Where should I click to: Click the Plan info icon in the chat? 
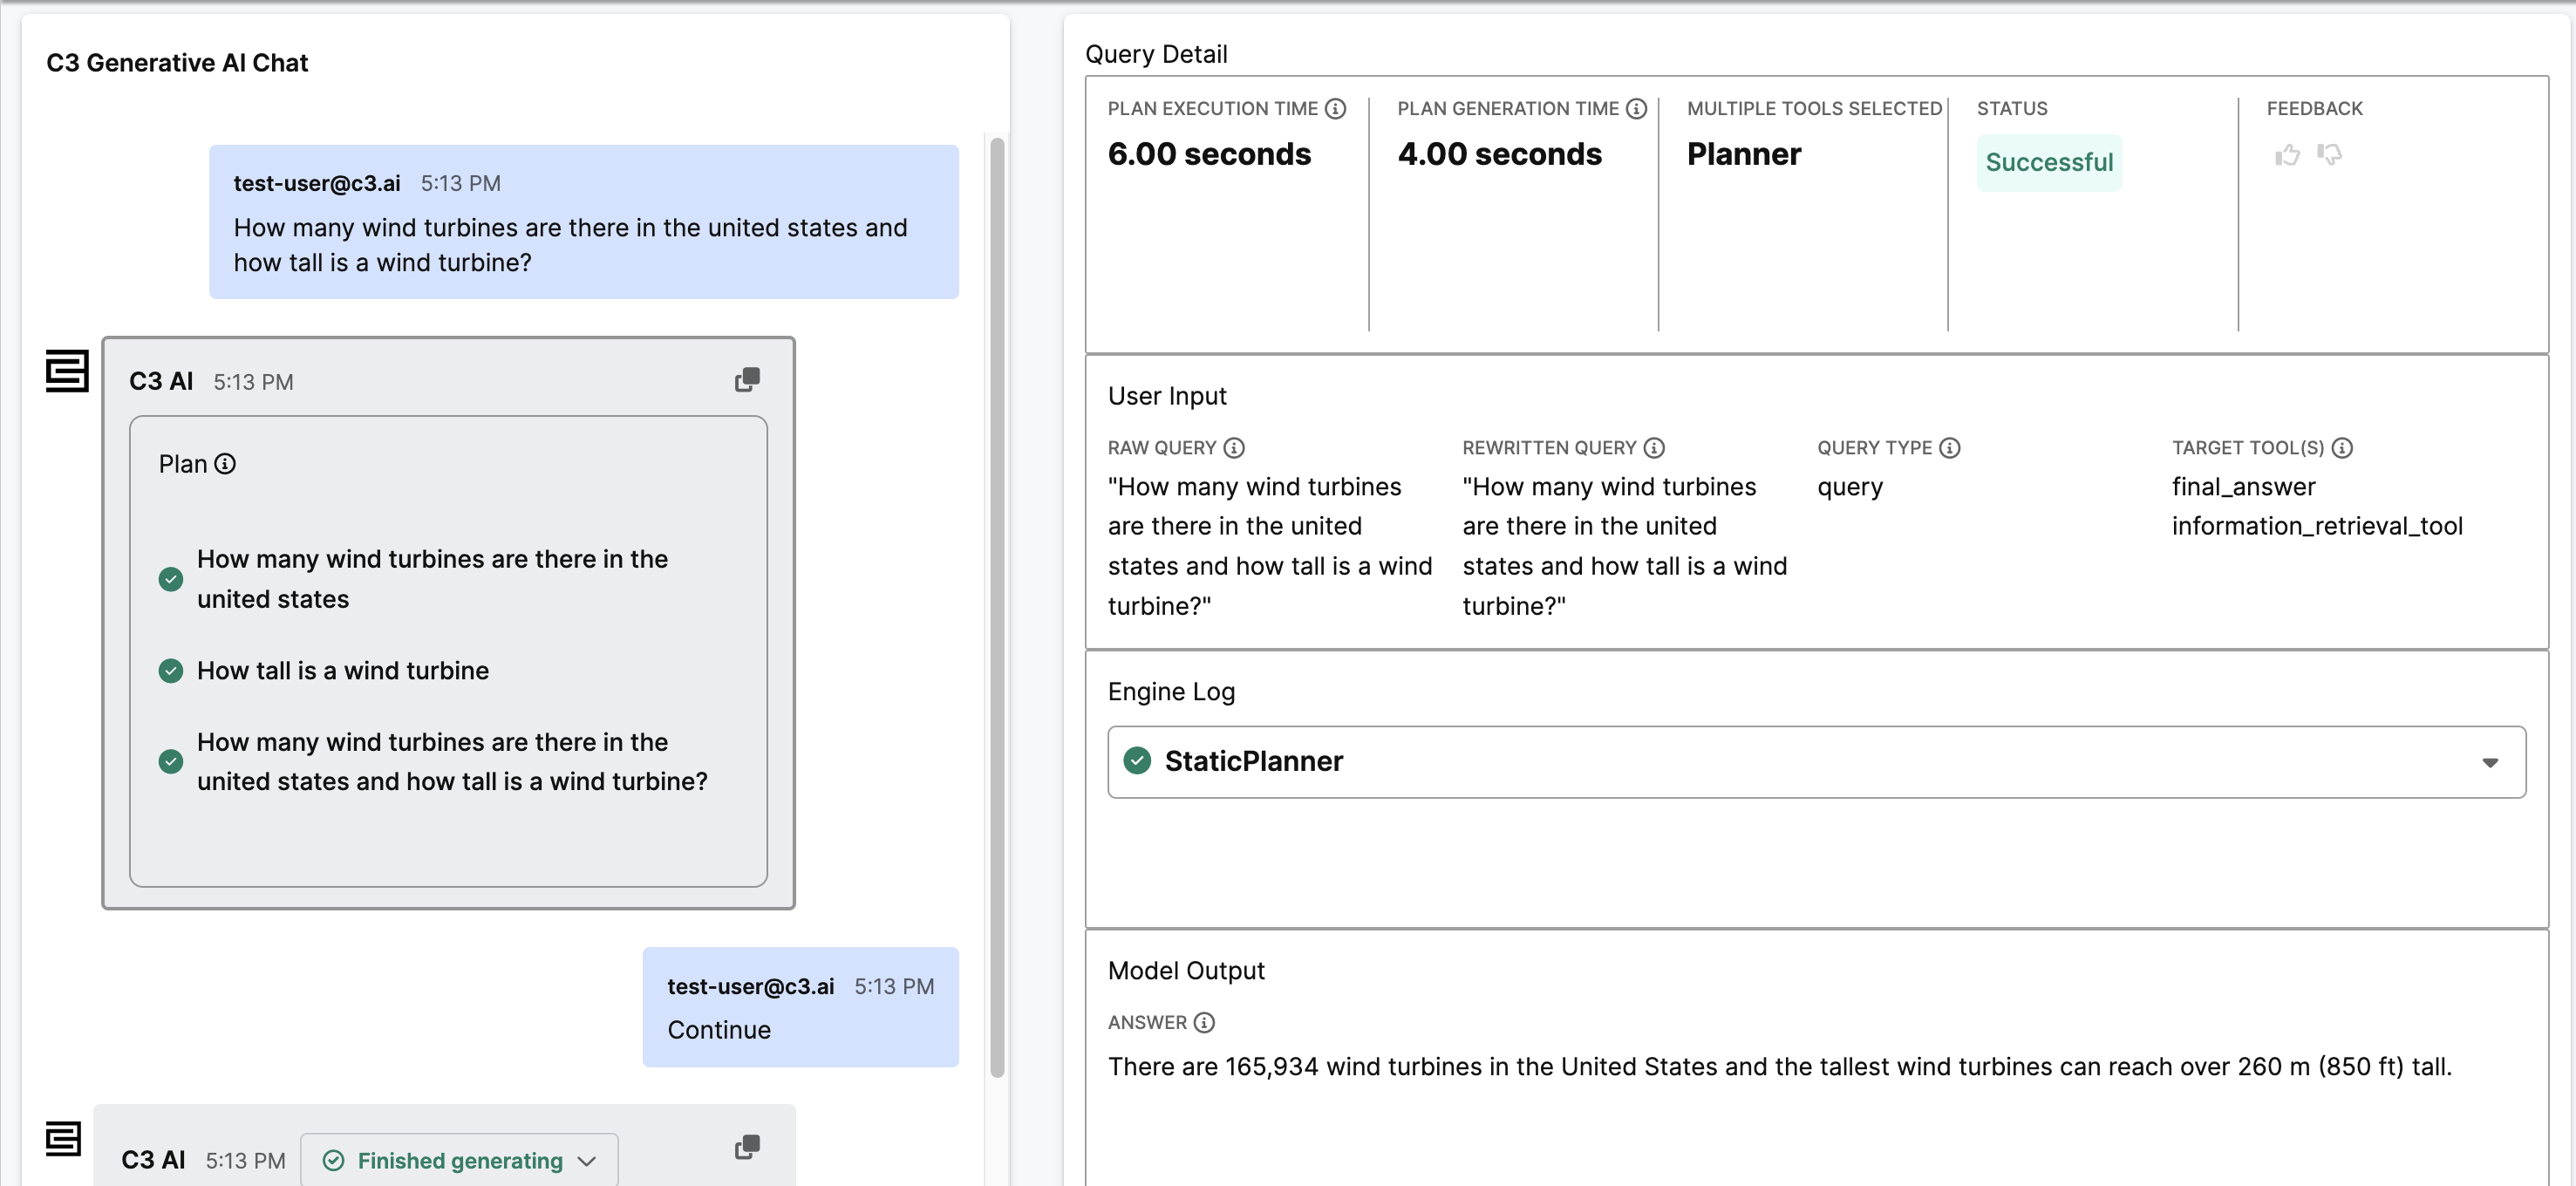pyautogui.click(x=226, y=463)
